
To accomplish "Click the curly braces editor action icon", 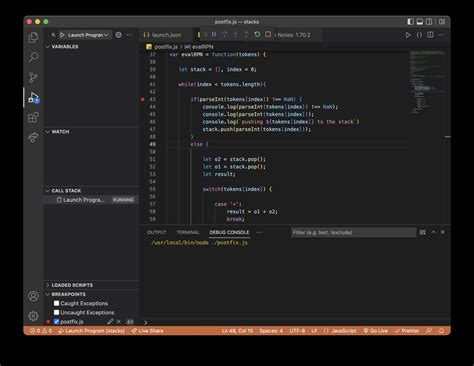I will (419, 35).
